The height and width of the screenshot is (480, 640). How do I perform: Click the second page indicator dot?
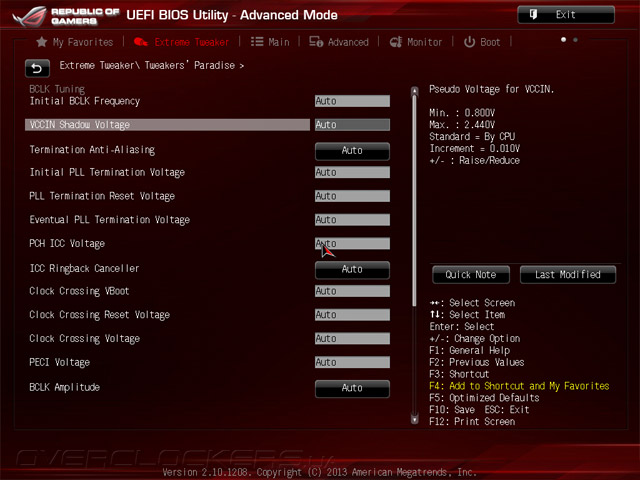[x=575, y=40]
